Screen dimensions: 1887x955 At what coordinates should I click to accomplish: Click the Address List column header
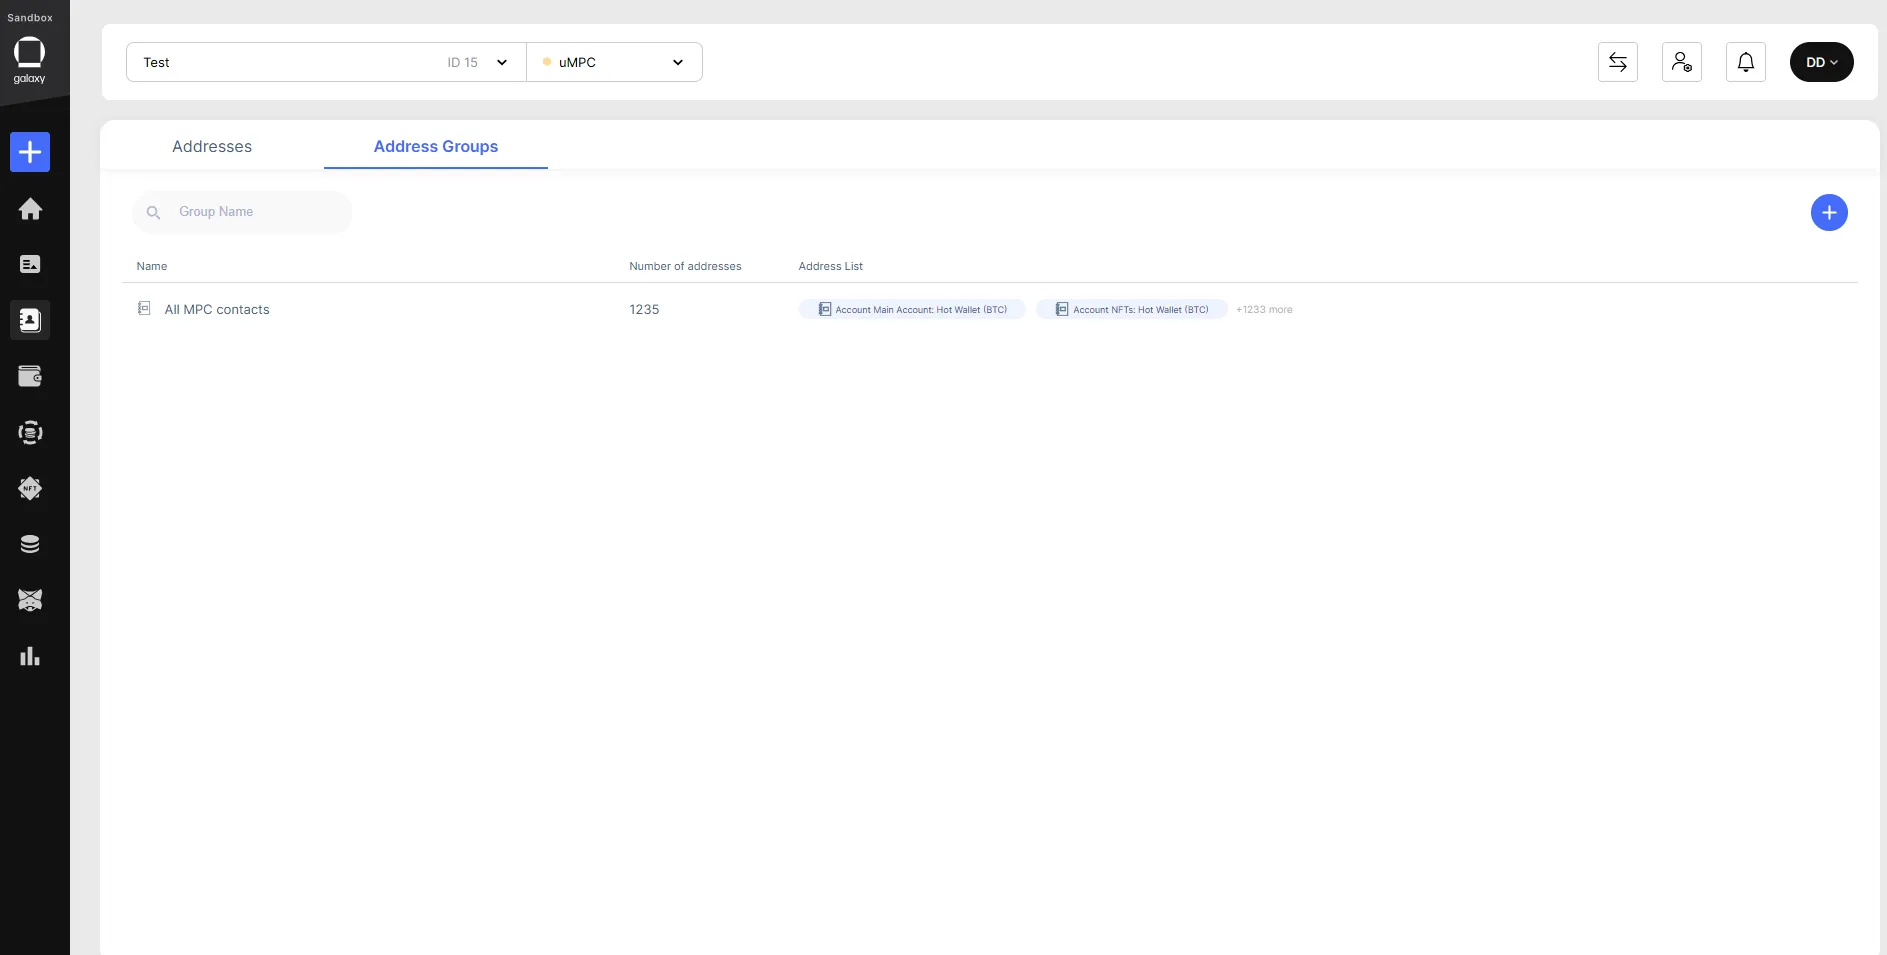point(830,266)
